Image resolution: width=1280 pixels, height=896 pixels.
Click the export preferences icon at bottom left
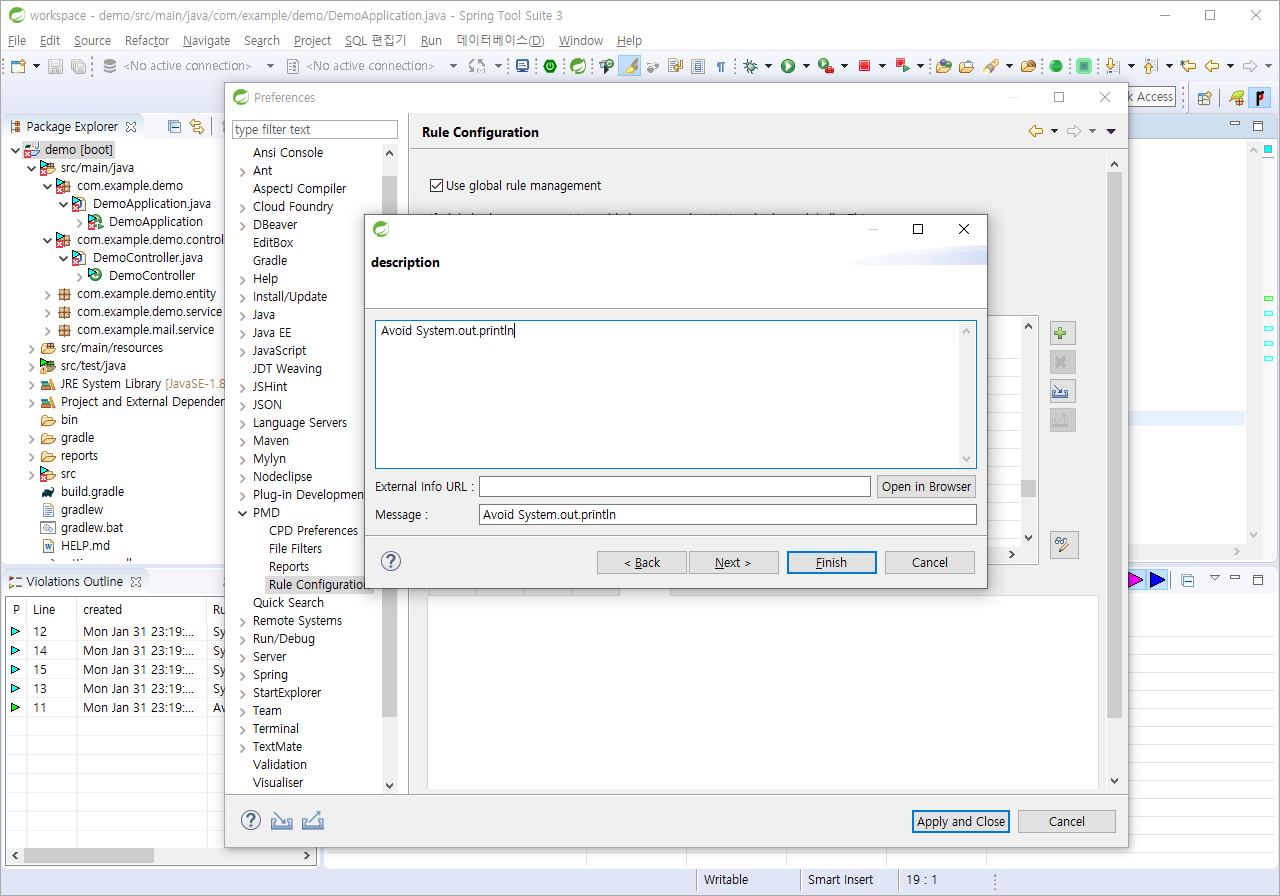[313, 820]
